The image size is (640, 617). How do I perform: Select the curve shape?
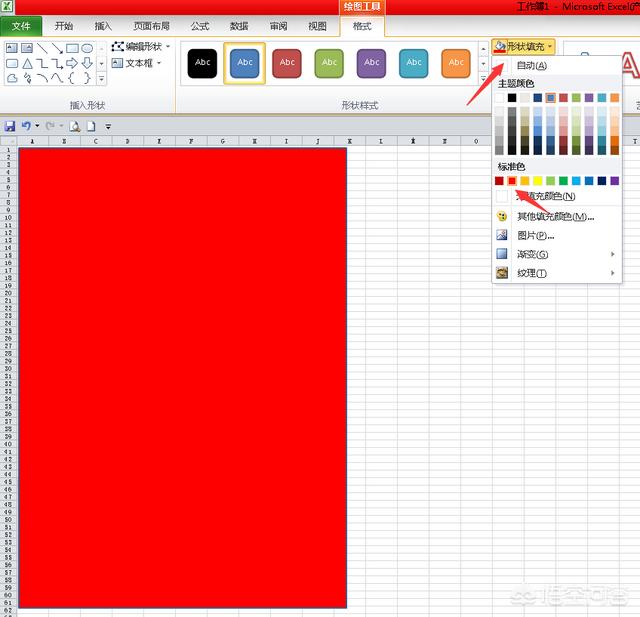point(57,78)
